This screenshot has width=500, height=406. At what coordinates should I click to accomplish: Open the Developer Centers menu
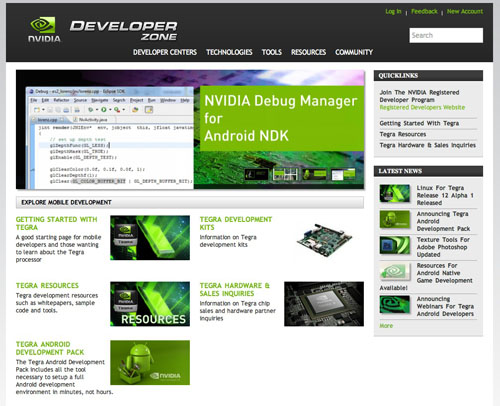point(165,52)
